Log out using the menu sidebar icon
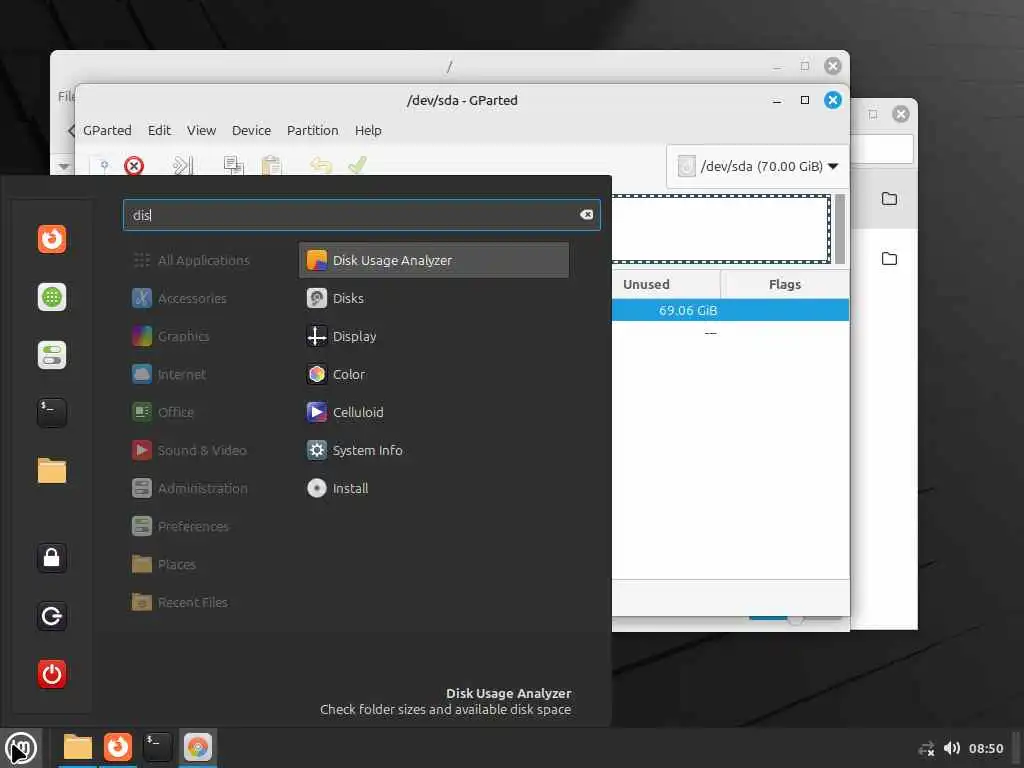1024x768 pixels. (52, 616)
